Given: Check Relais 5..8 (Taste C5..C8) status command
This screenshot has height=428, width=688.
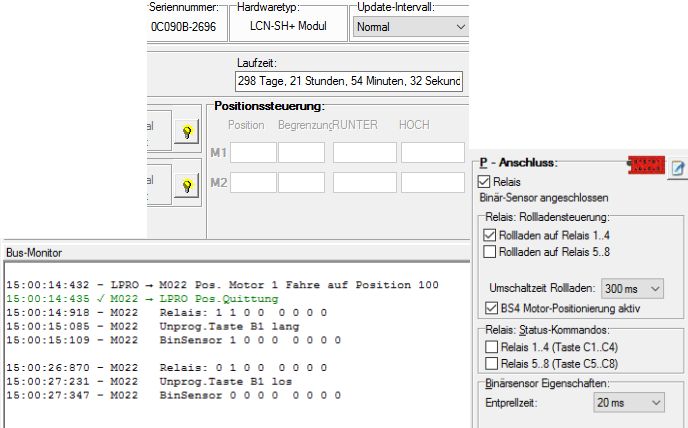Looking at the screenshot, I should [490, 362].
